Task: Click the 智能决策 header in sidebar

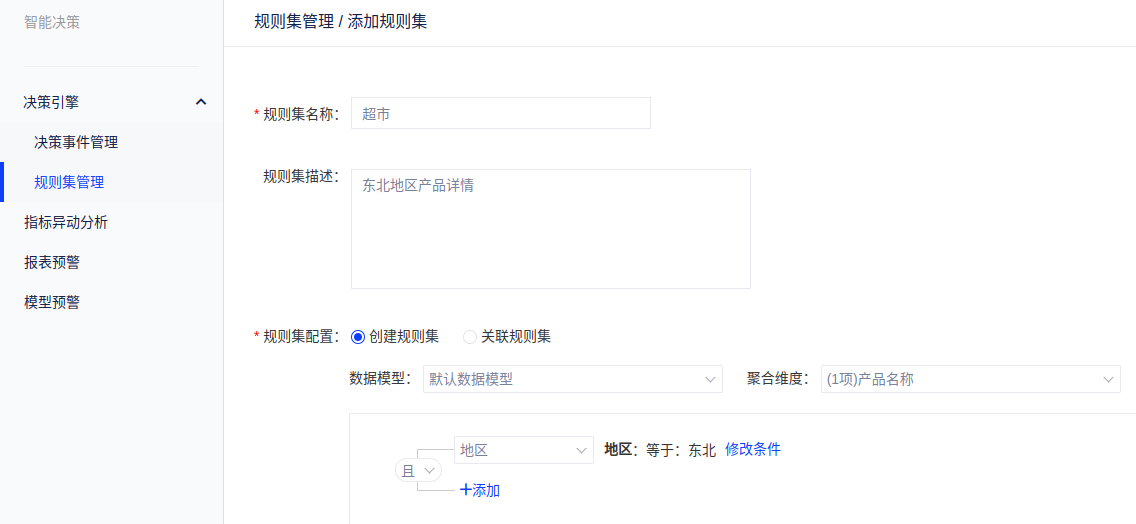Action: click(x=52, y=22)
